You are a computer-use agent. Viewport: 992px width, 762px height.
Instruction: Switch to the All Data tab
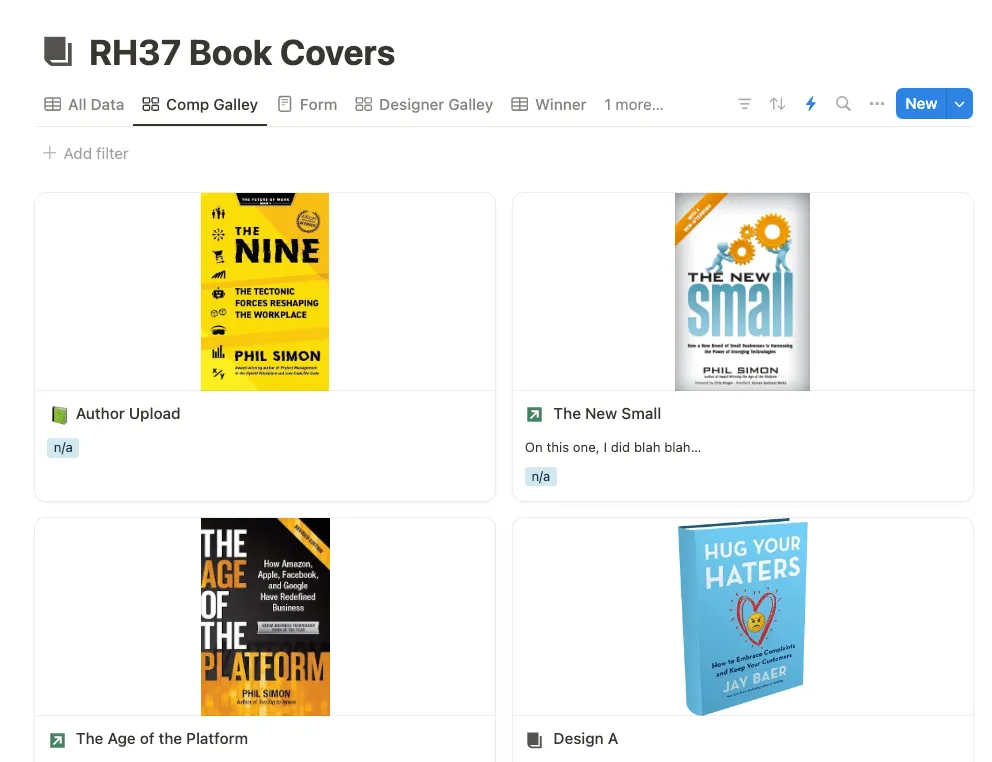point(84,104)
